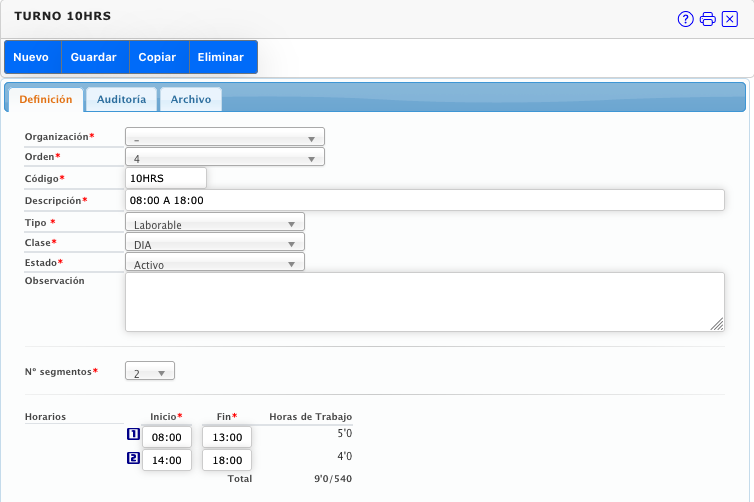
Task: Expand the Clase dropdown showing DIA
Action: coord(215,242)
